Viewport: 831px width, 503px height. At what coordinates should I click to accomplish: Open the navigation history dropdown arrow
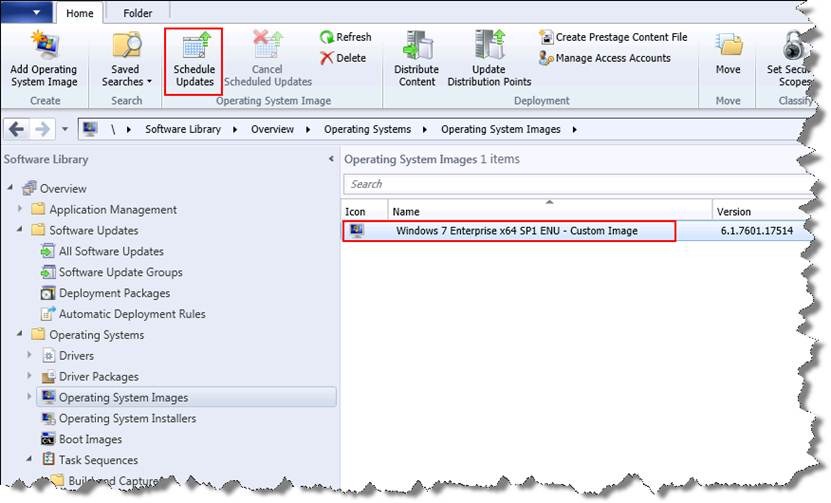[x=65, y=129]
